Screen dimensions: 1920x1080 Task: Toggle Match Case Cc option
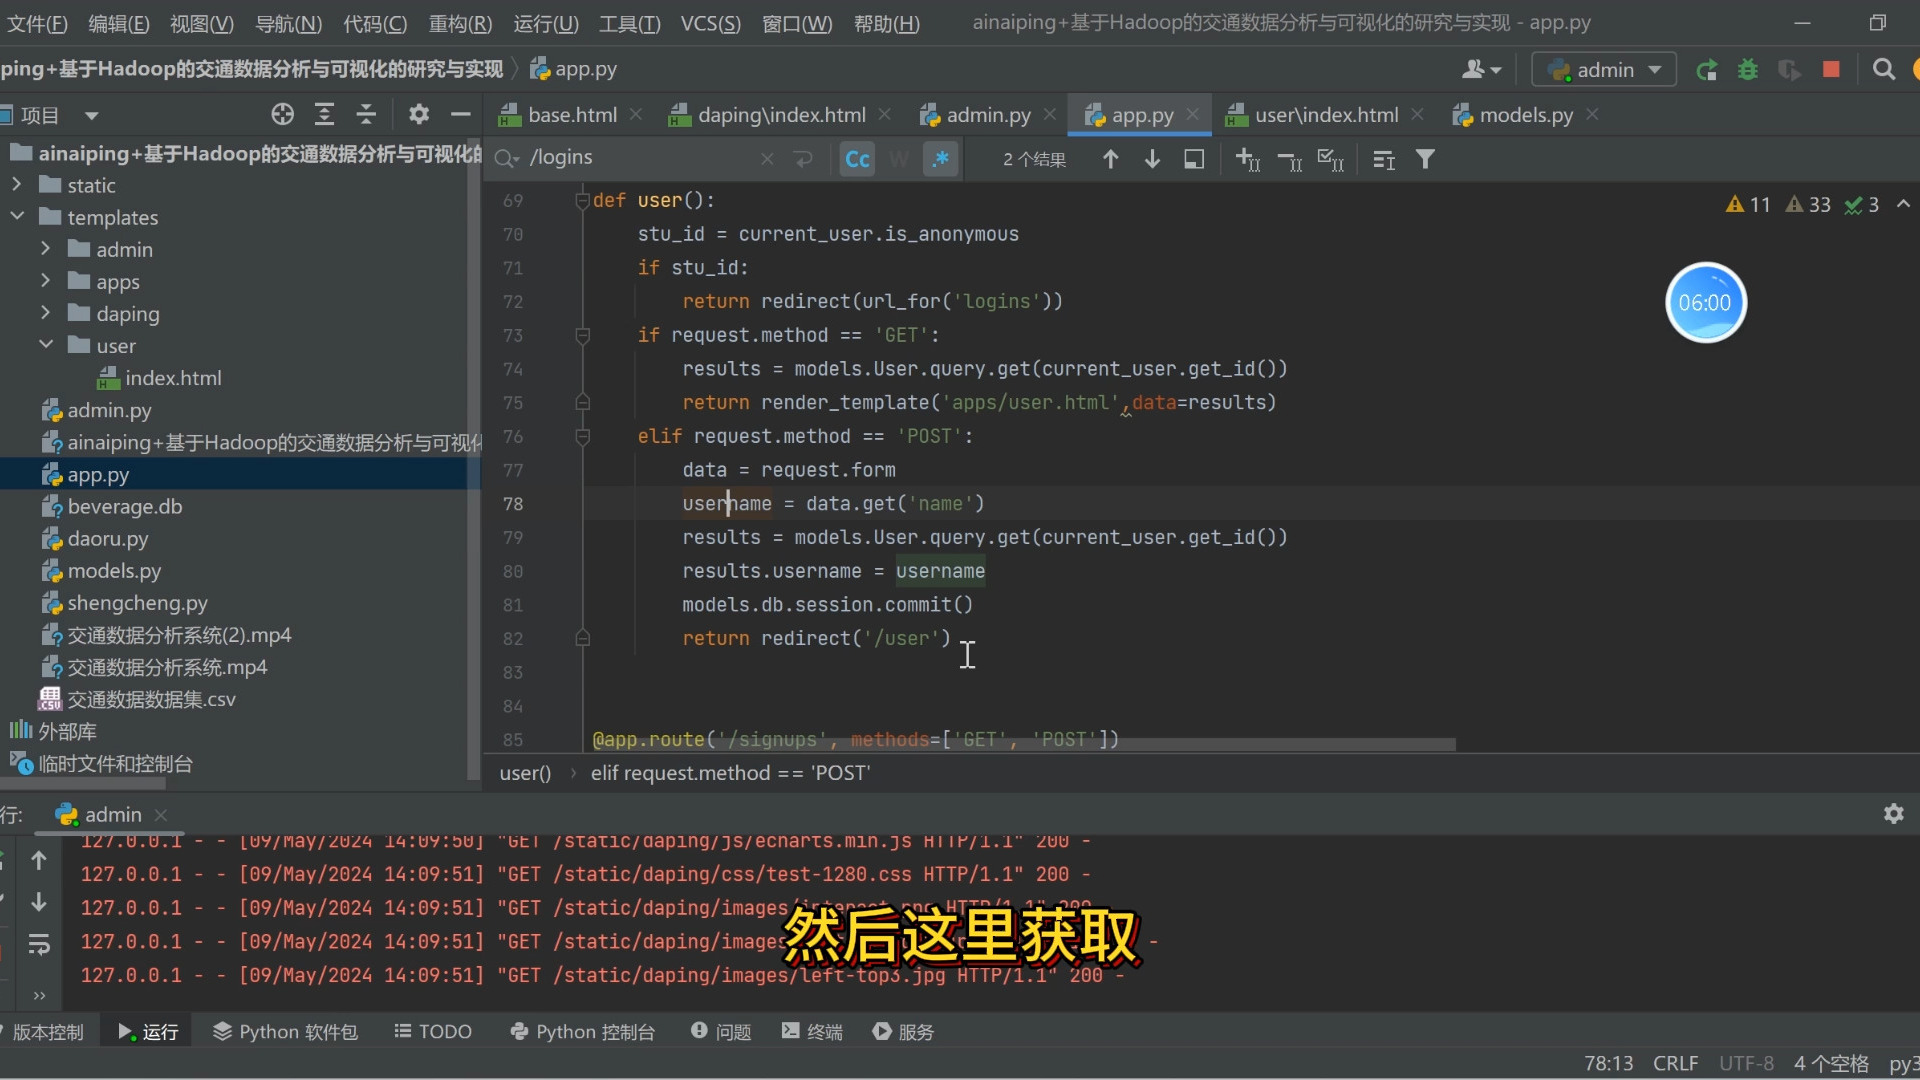pos(857,159)
